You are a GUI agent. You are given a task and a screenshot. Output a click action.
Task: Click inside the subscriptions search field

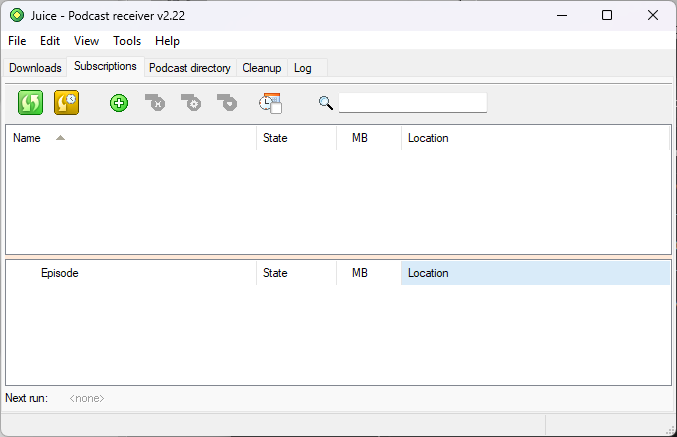412,103
